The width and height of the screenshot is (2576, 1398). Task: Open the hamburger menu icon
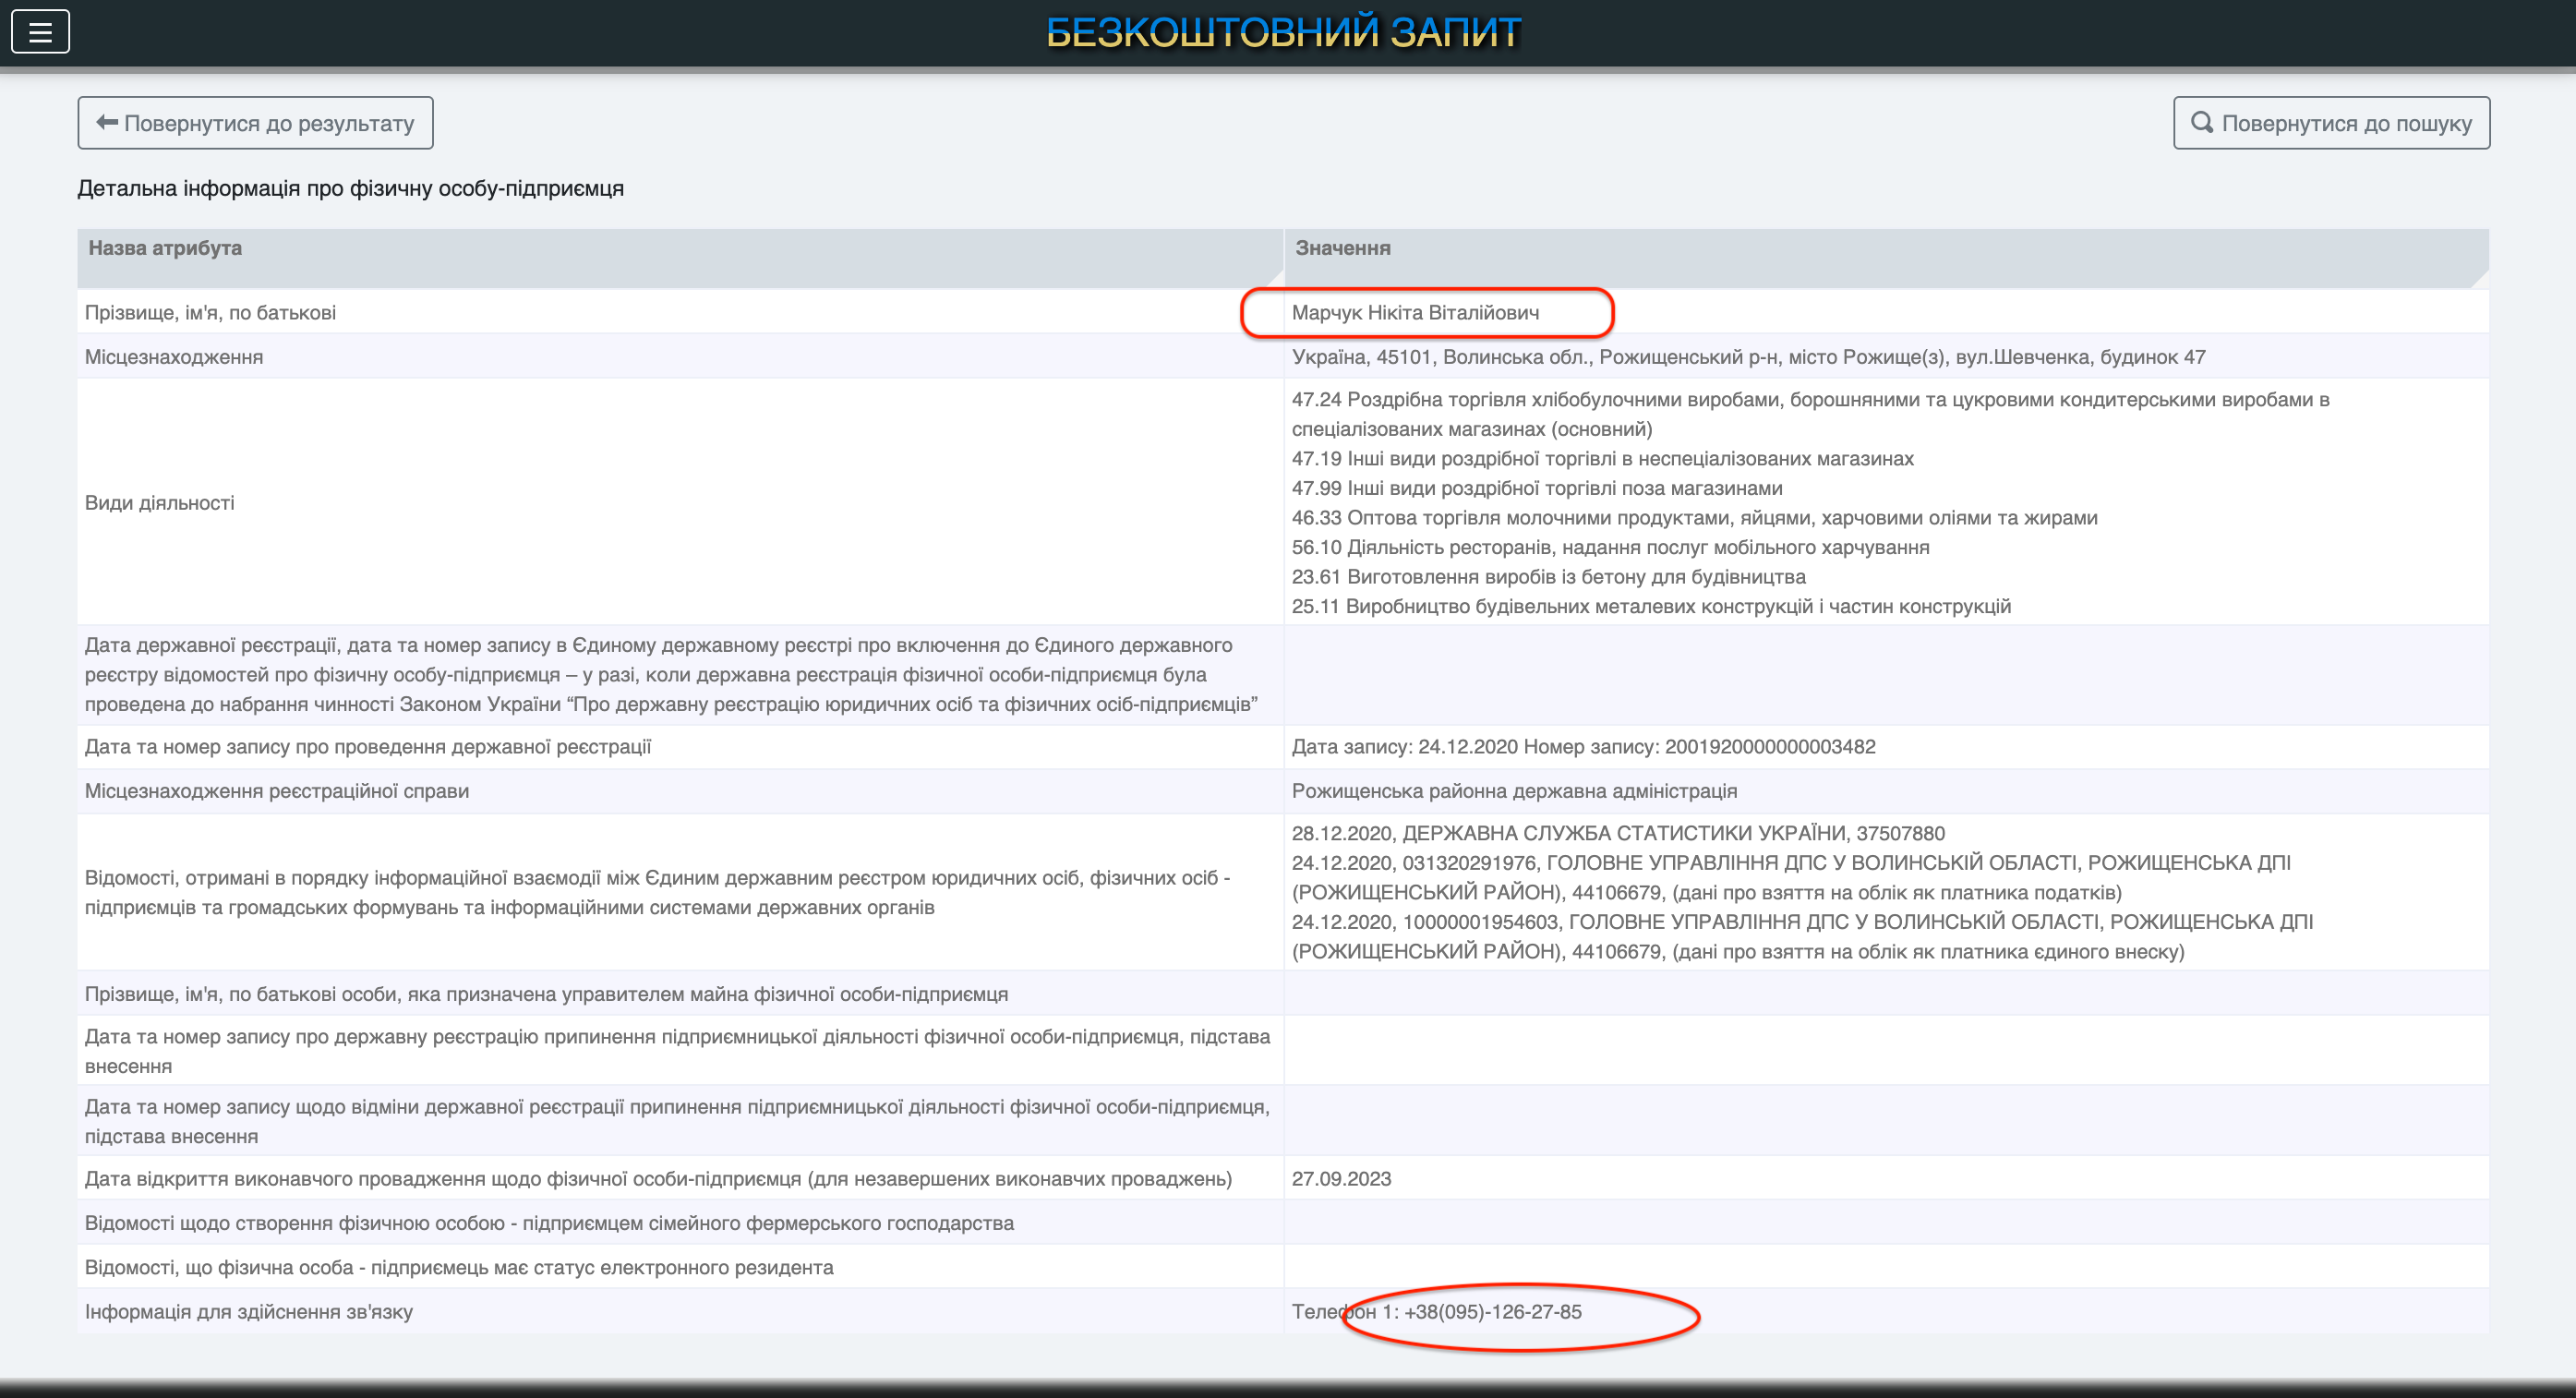(x=40, y=32)
